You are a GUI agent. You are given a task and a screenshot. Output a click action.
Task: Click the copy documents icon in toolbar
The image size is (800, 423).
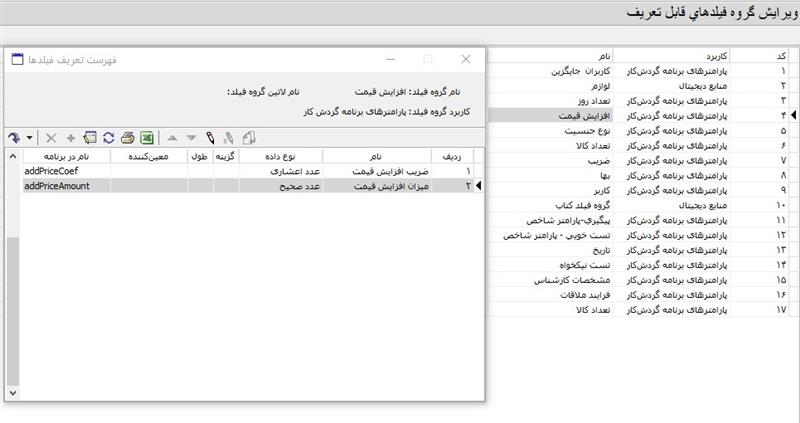coord(249,137)
